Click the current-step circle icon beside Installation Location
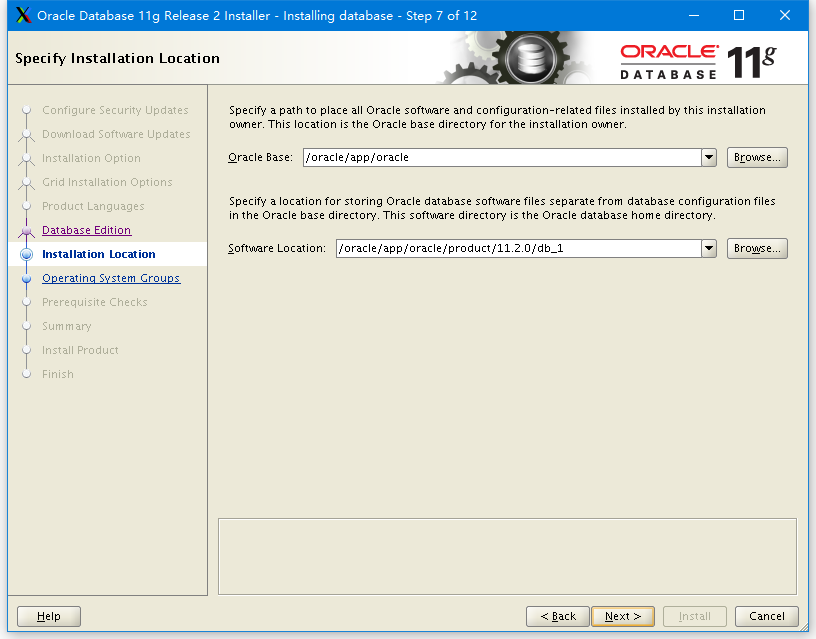 click(27, 254)
